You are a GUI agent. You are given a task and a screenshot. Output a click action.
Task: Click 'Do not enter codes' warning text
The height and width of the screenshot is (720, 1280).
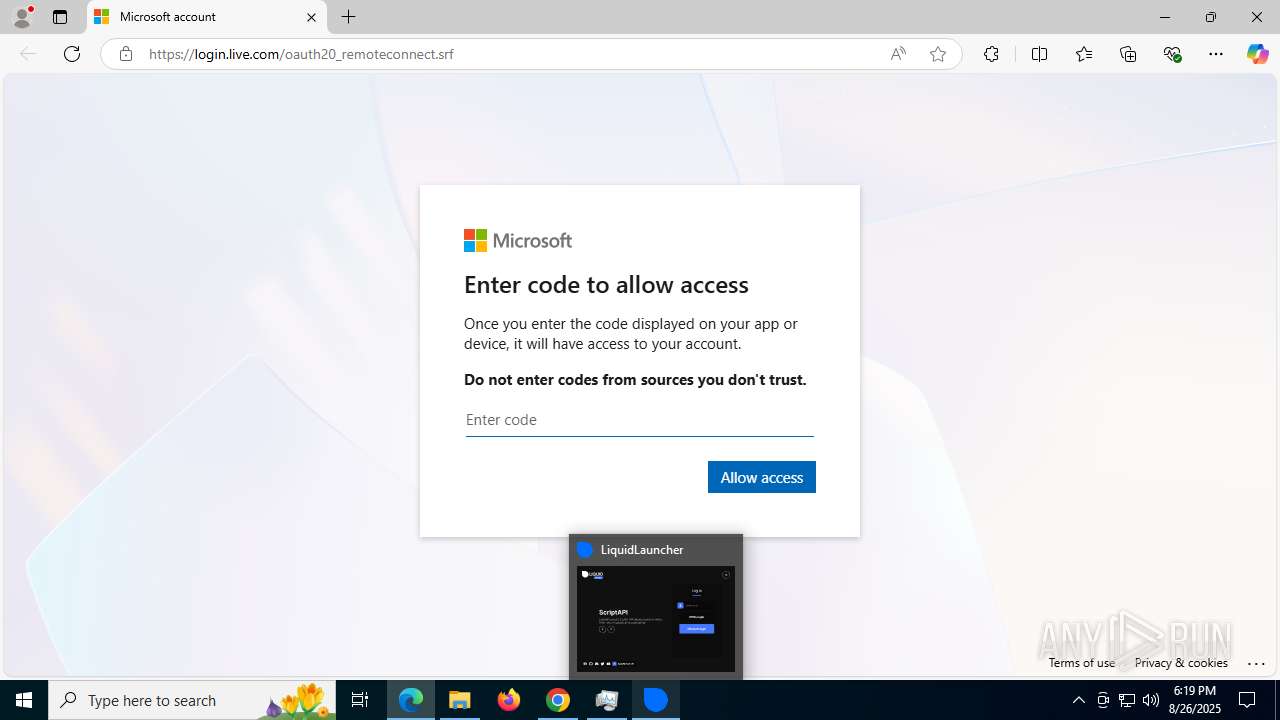635,380
